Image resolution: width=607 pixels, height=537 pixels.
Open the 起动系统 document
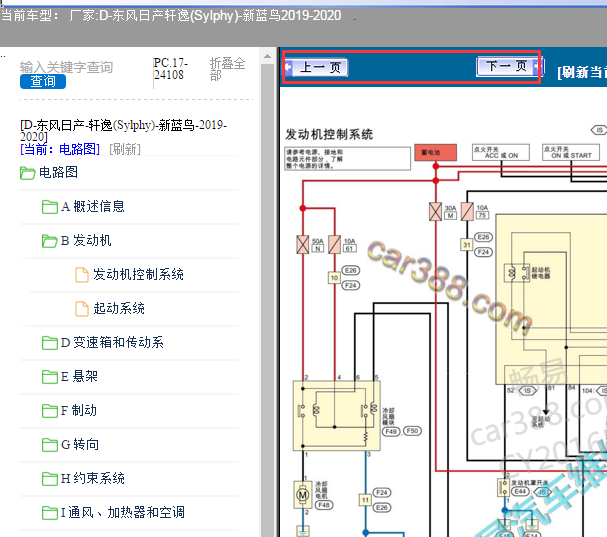click(119, 309)
